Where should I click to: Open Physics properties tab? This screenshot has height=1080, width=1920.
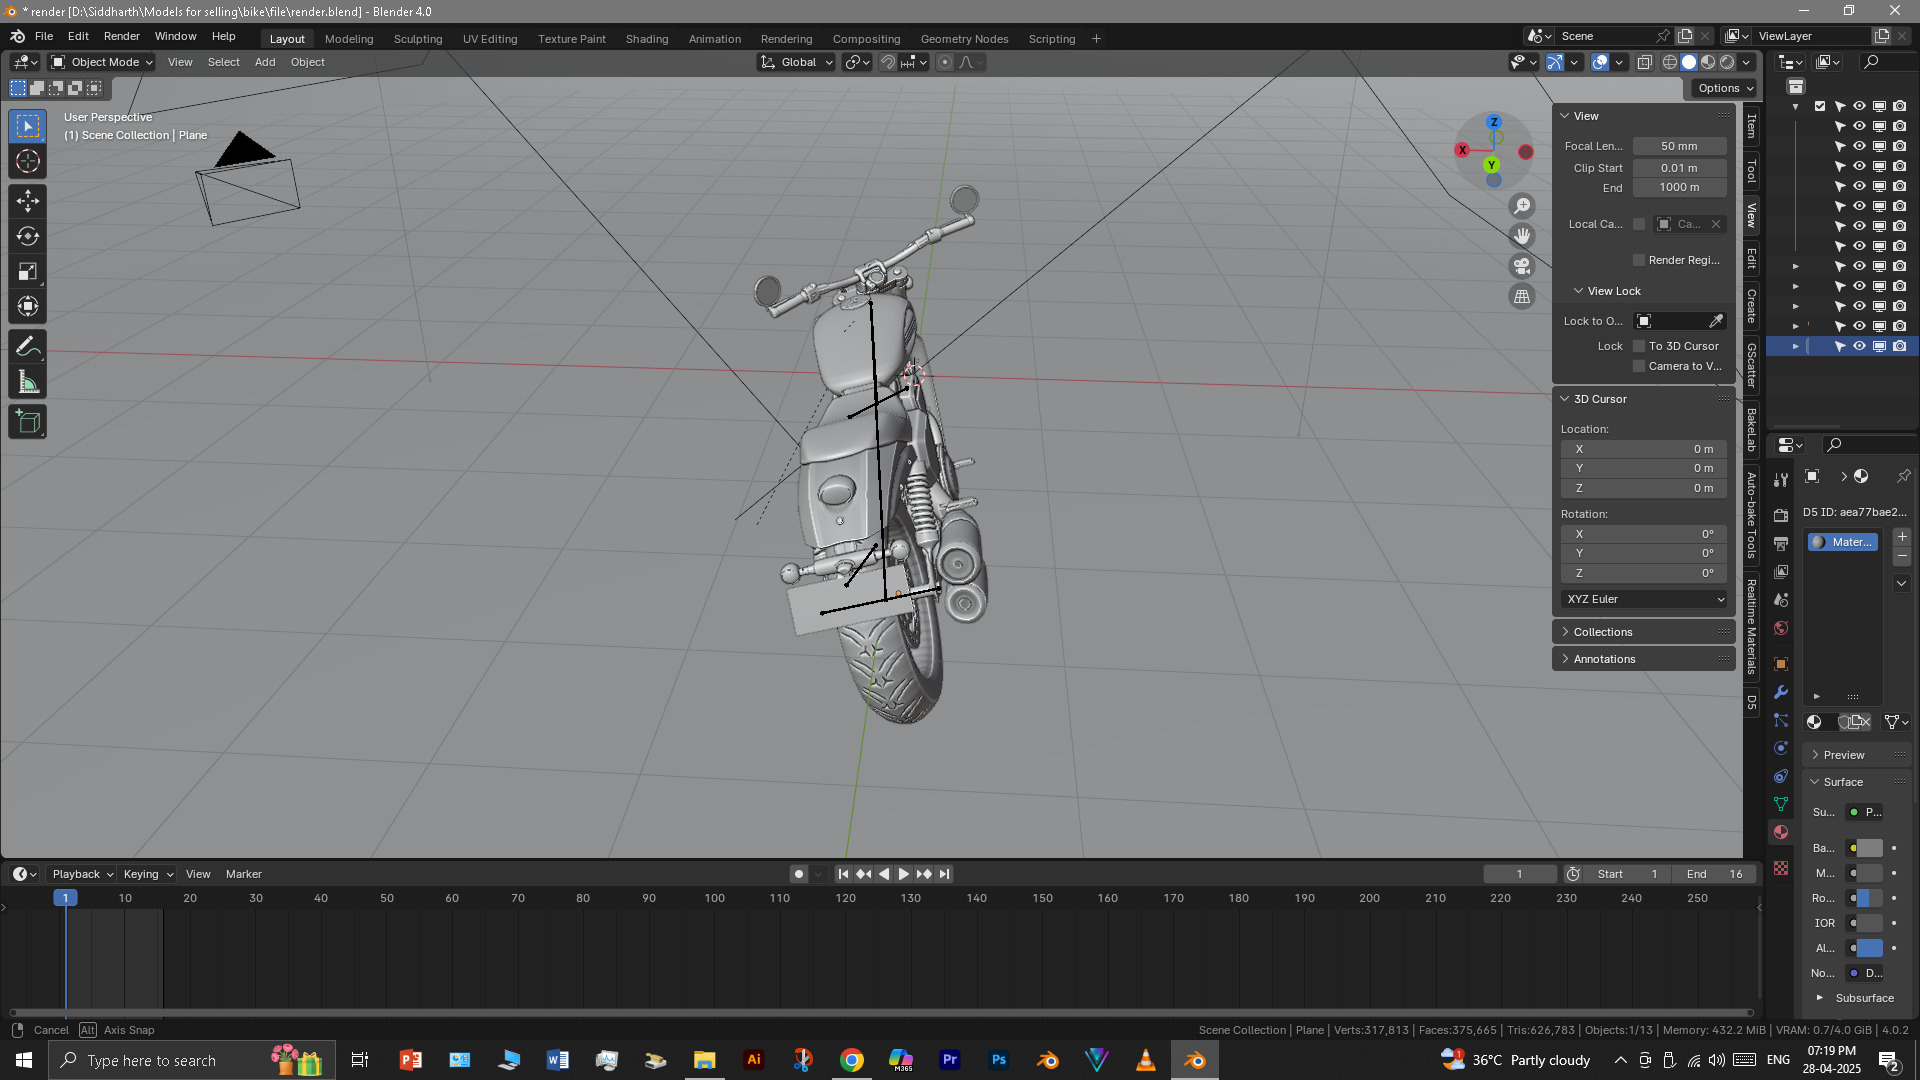coord(1781,748)
